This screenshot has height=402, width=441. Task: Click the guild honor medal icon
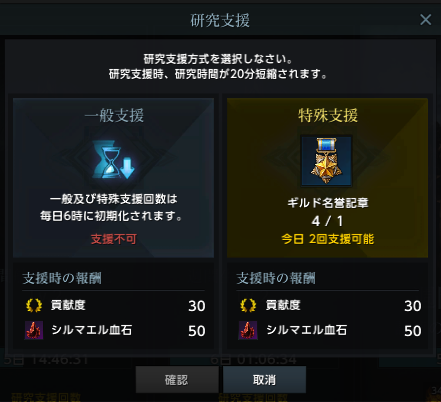326,161
